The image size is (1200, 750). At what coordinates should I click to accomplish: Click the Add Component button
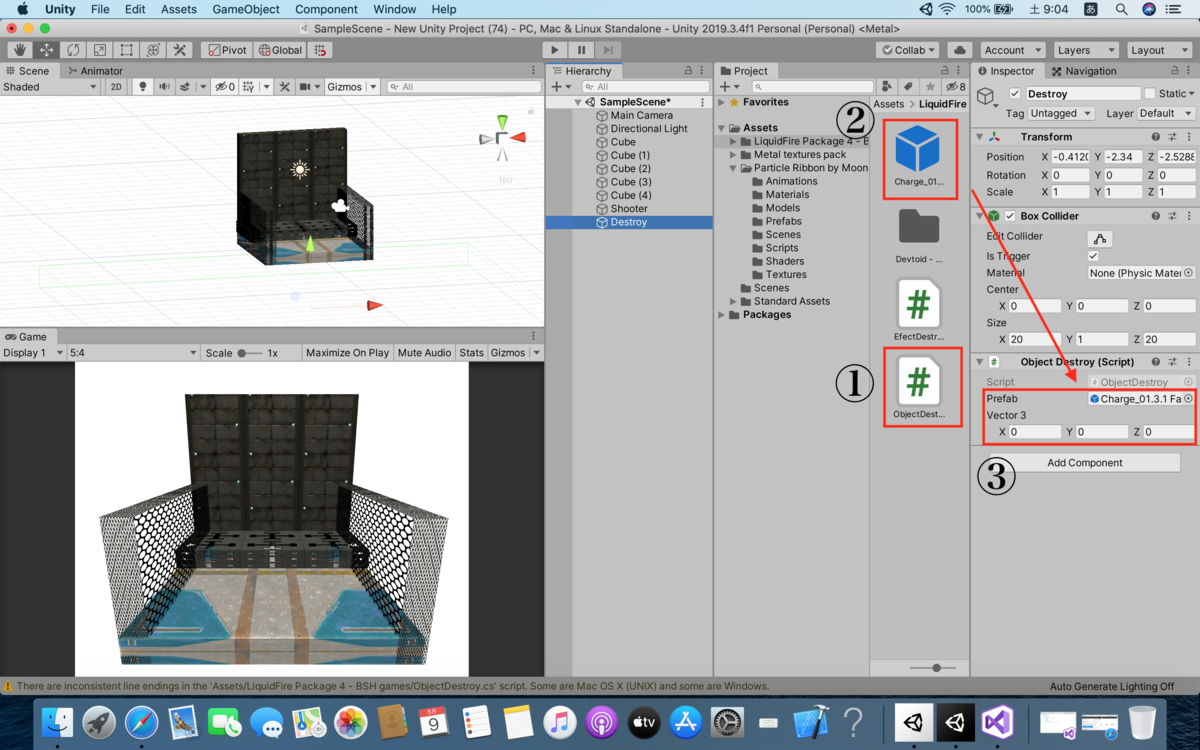1085,463
